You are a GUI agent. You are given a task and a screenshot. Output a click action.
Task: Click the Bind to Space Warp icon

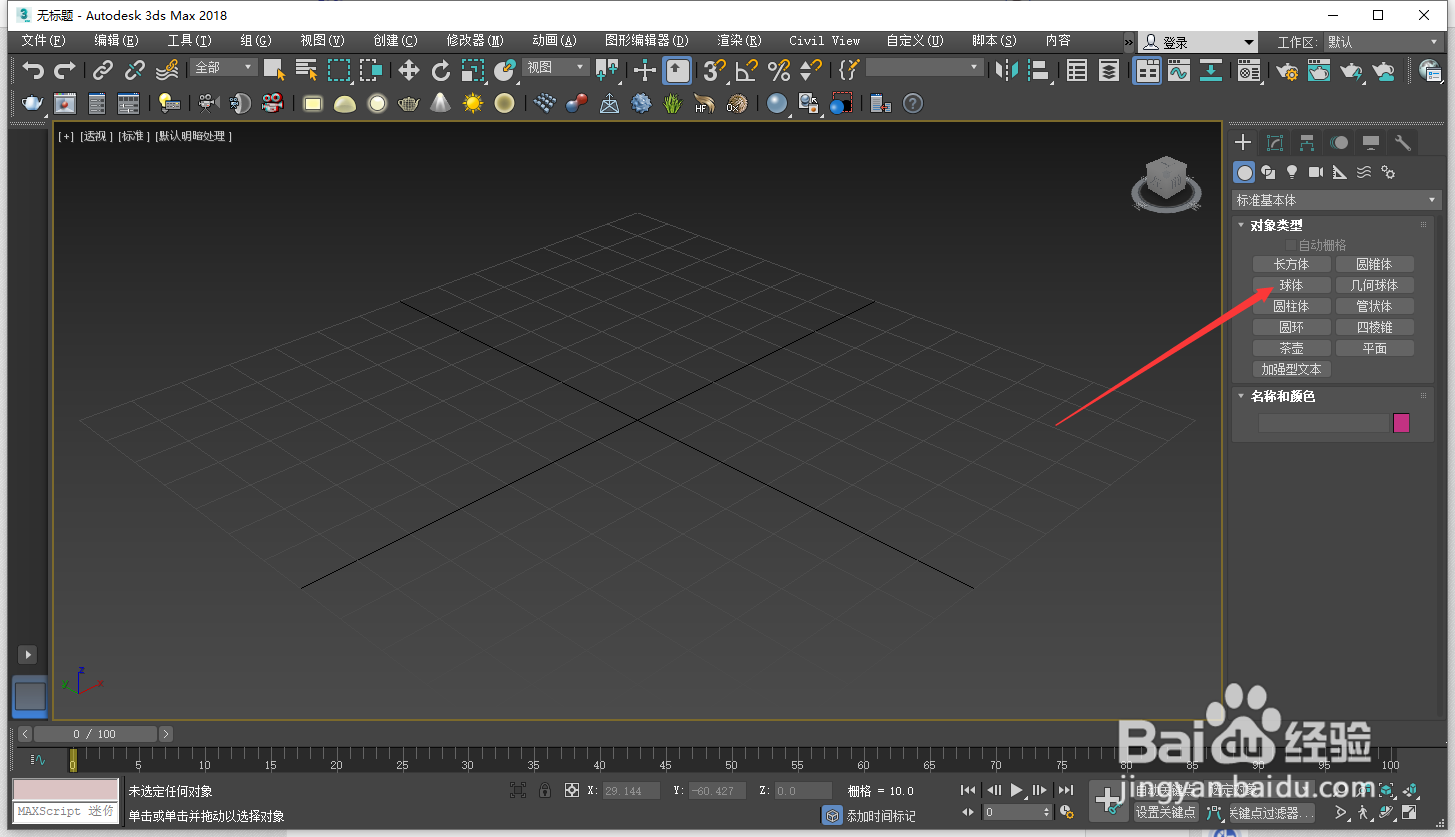tap(168, 70)
